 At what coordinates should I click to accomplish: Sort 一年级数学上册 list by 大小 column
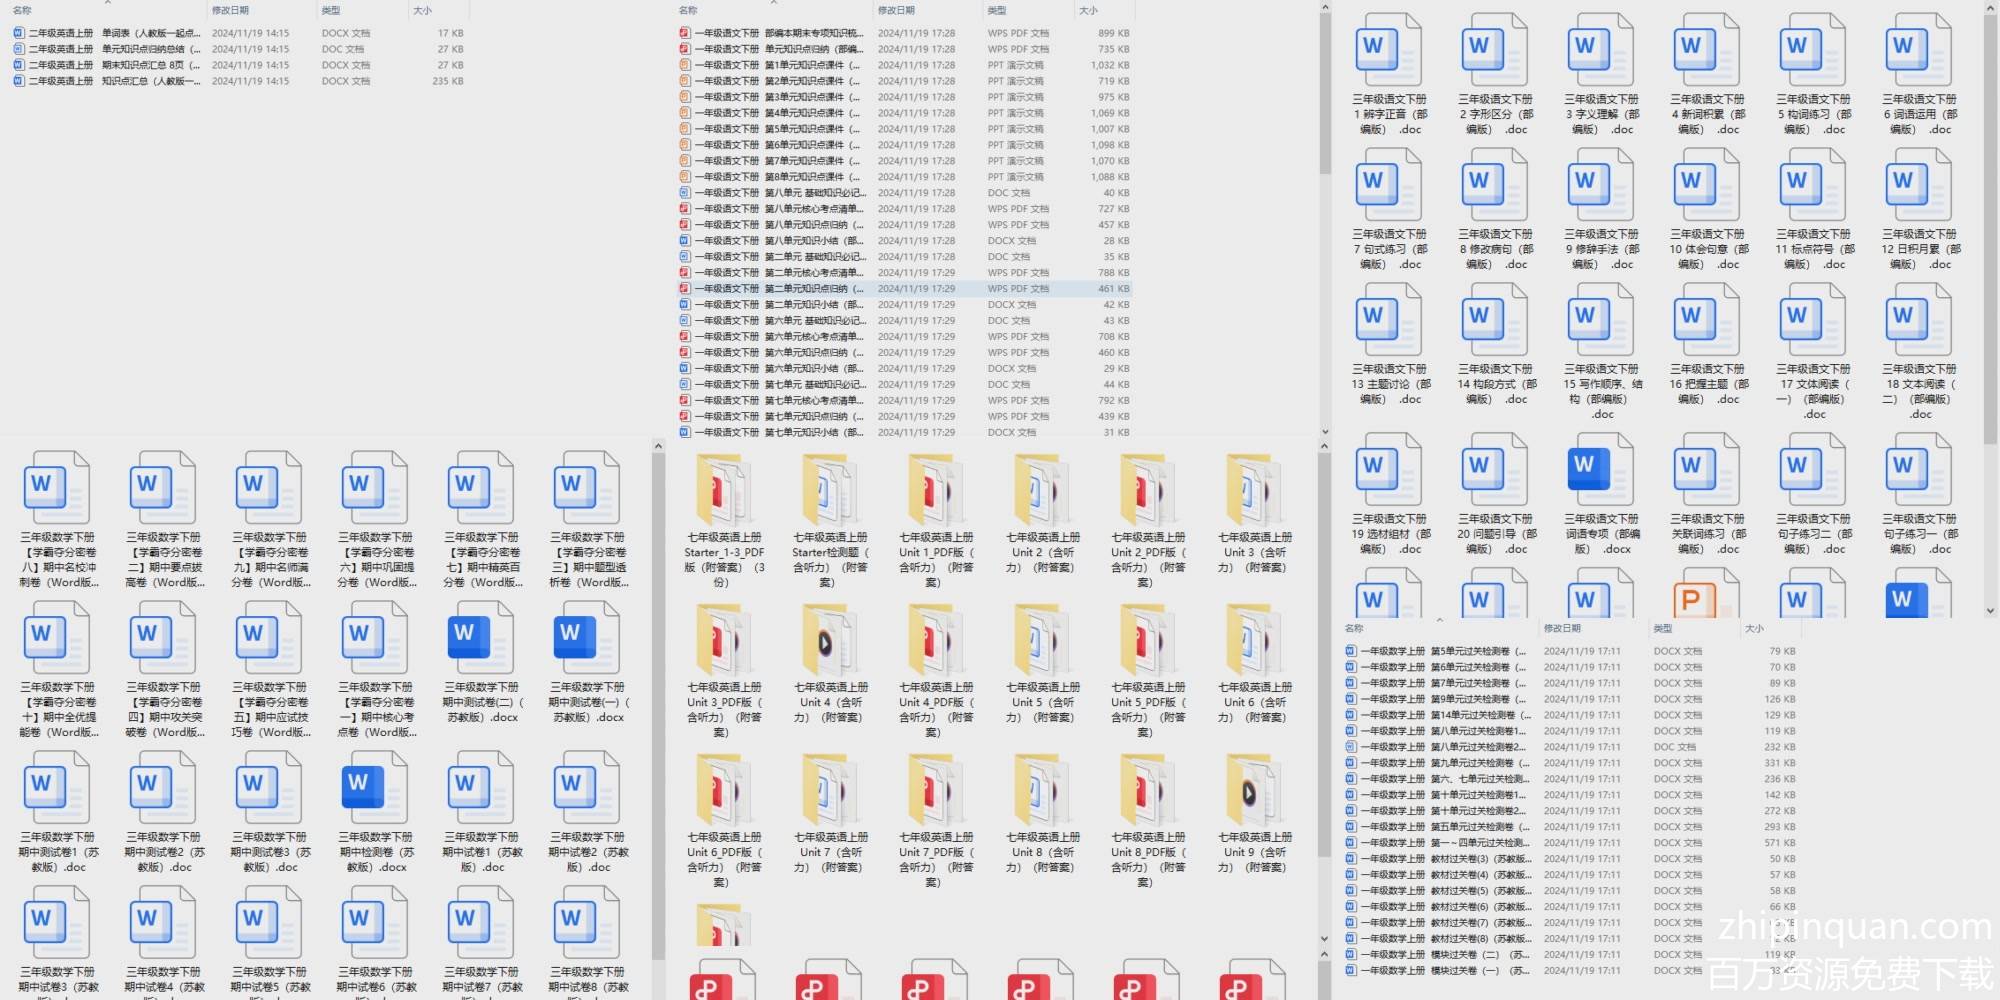(1754, 629)
